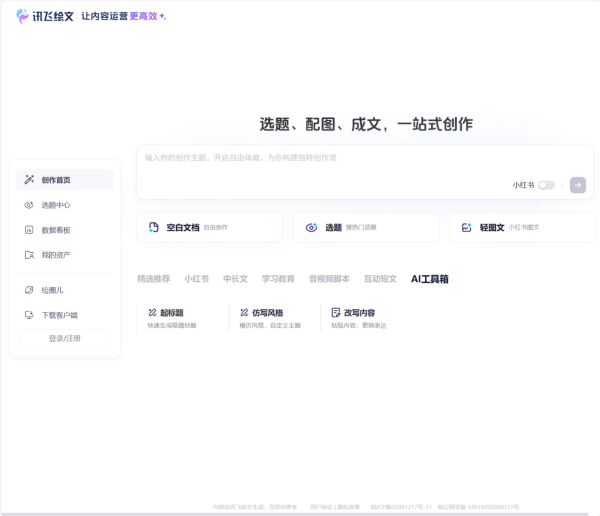The width and height of the screenshot is (600, 516).
Task: Click the 隐私政策 footer link
Action: [348, 507]
